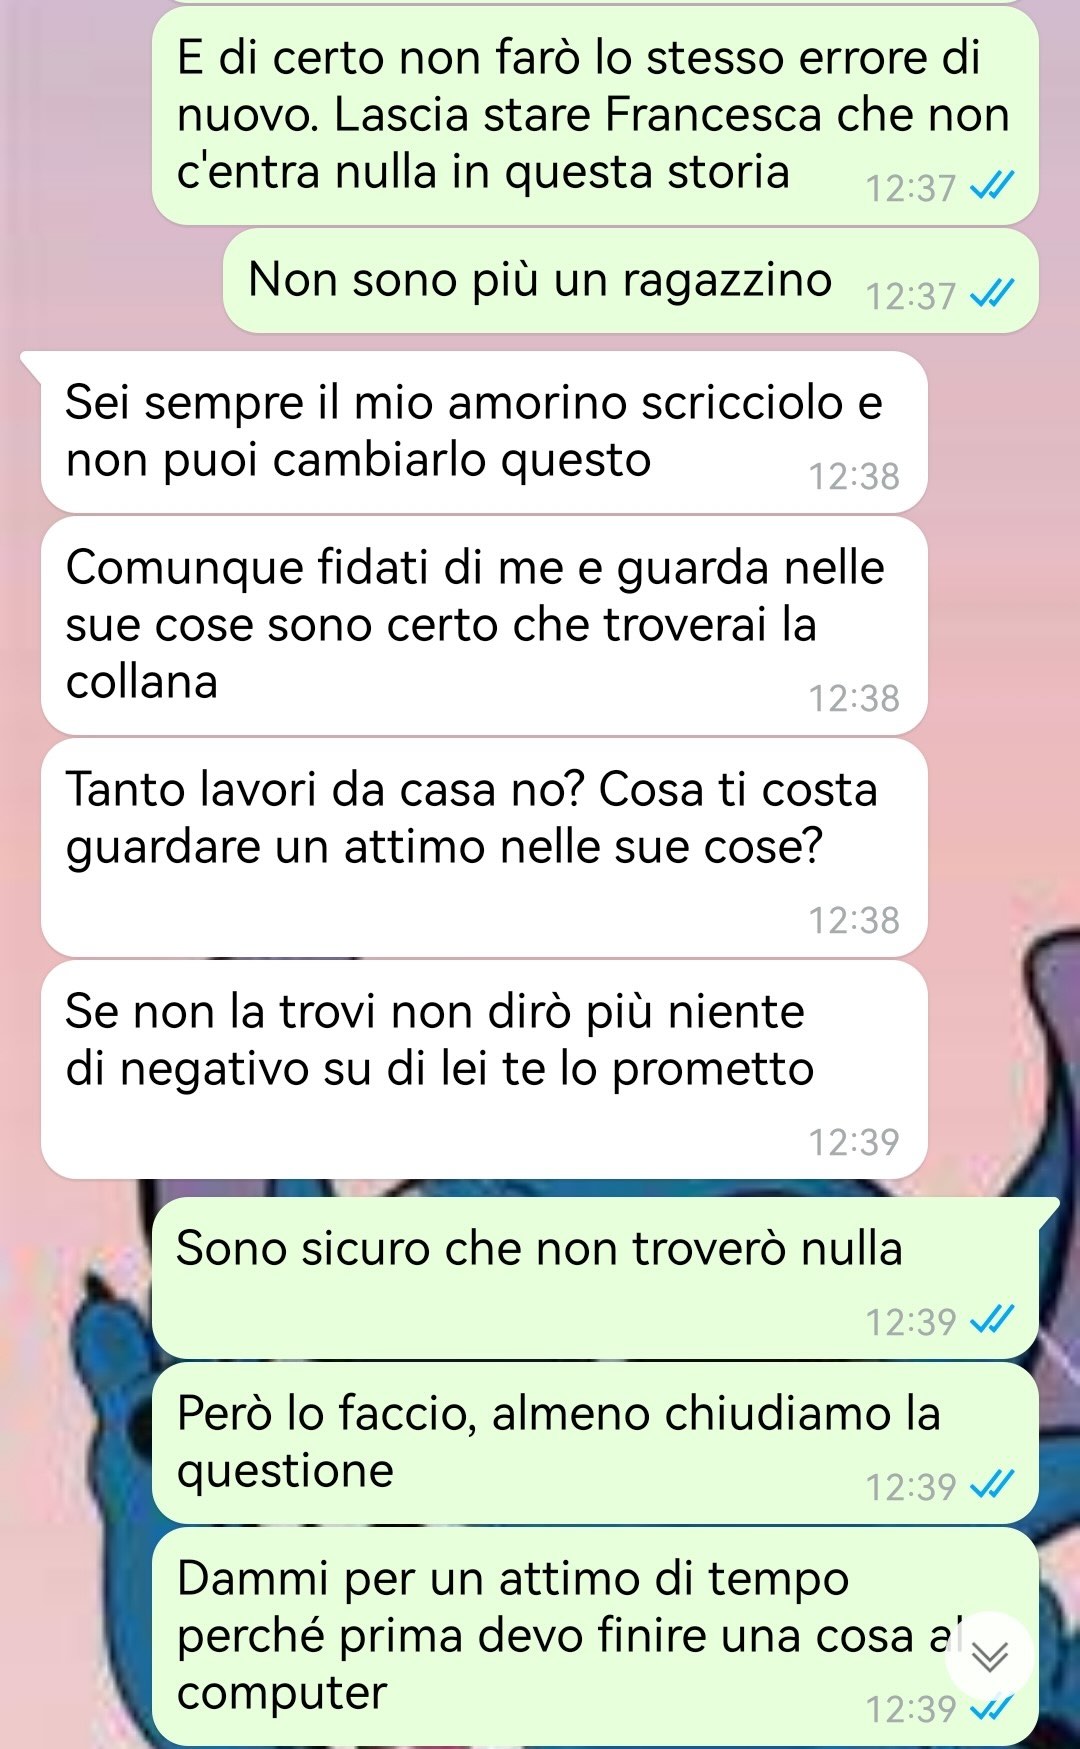This screenshot has width=1080, height=1749.
Task: Select message 'Comunque fidati di me e guarda'
Action: tap(484, 625)
